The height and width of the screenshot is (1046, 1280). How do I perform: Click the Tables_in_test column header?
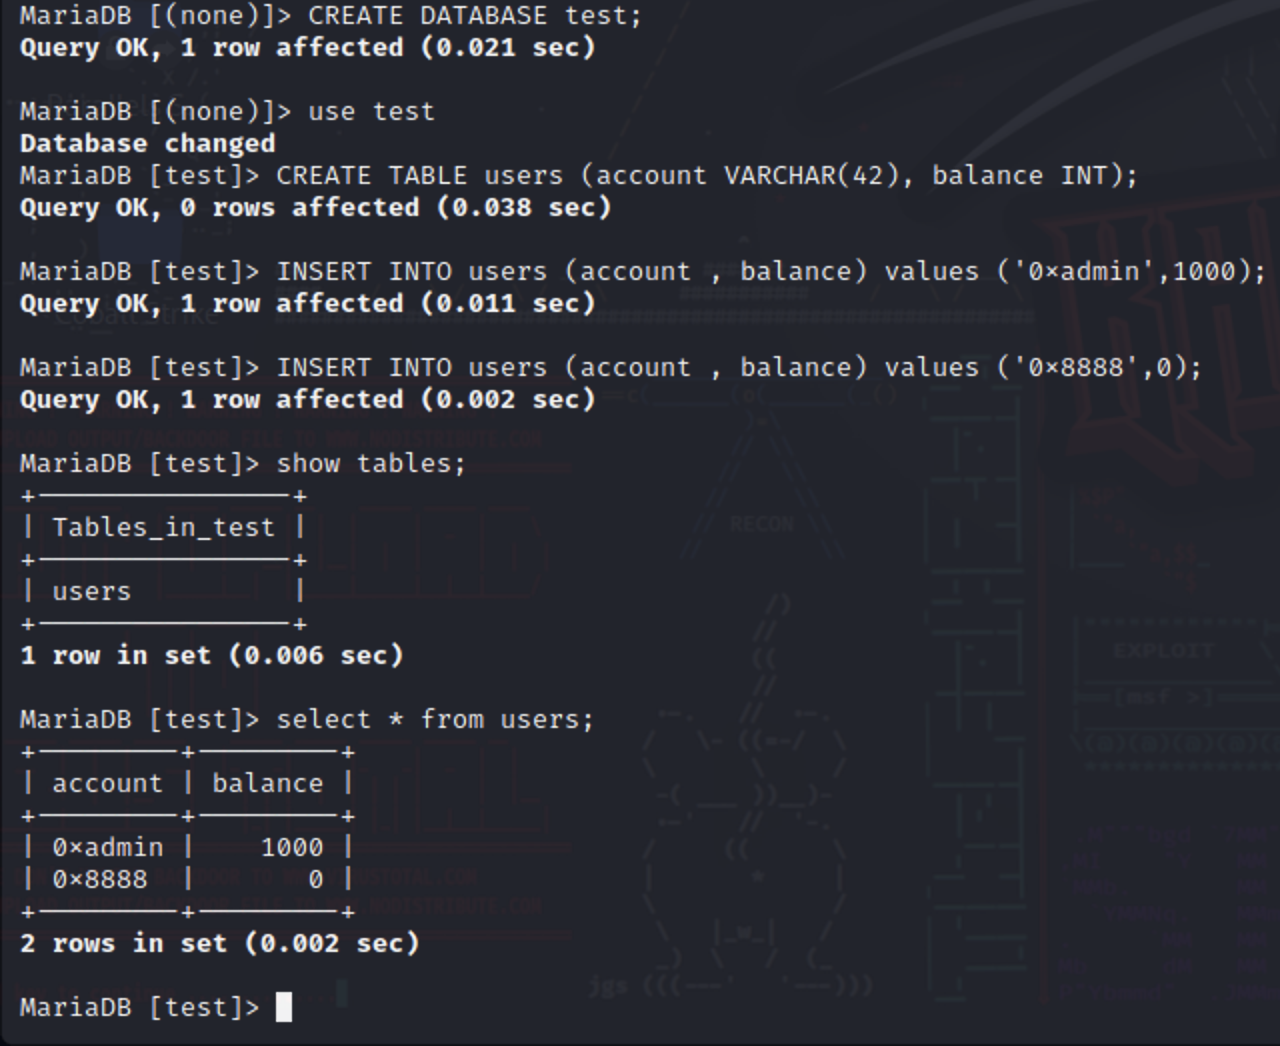click(x=163, y=527)
